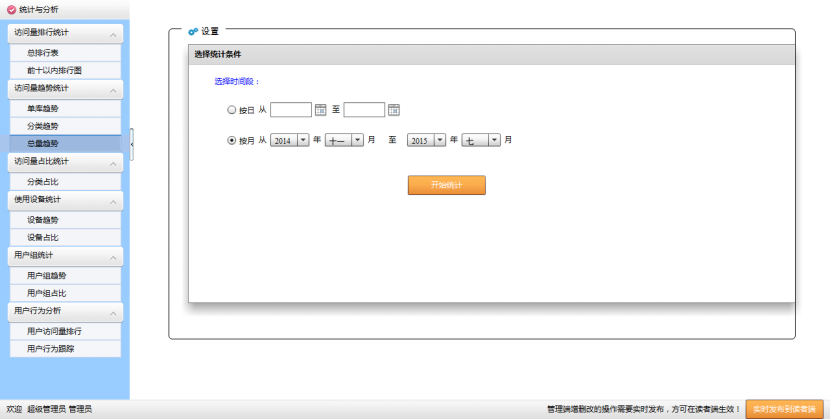Collapse the 访问量排行统计 section
This screenshot has width=831, height=419.
(114, 34)
